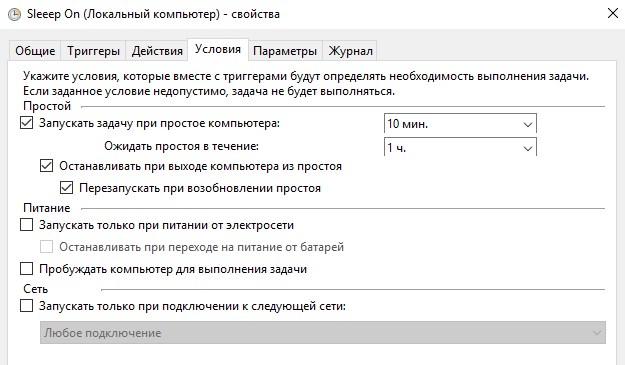This screenshot has width=625, height=365.
Task: Select the Условия tab
Action: coord(218,49)
